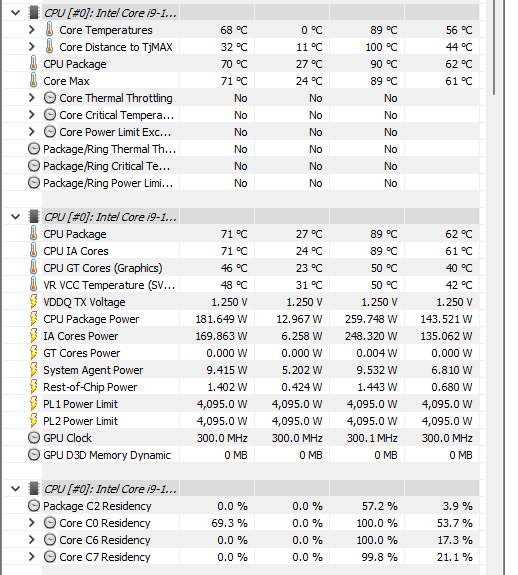Expand the Core C0 Residency row
The width and height of the screenshot is (518, 575).
(32, 523)
